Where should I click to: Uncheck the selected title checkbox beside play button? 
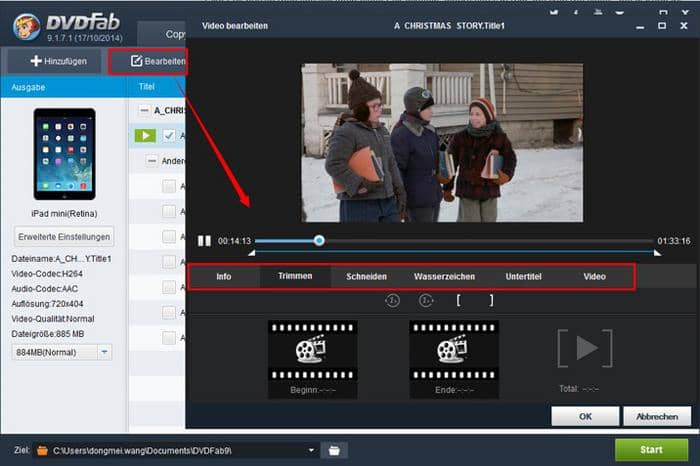(169, 136)
